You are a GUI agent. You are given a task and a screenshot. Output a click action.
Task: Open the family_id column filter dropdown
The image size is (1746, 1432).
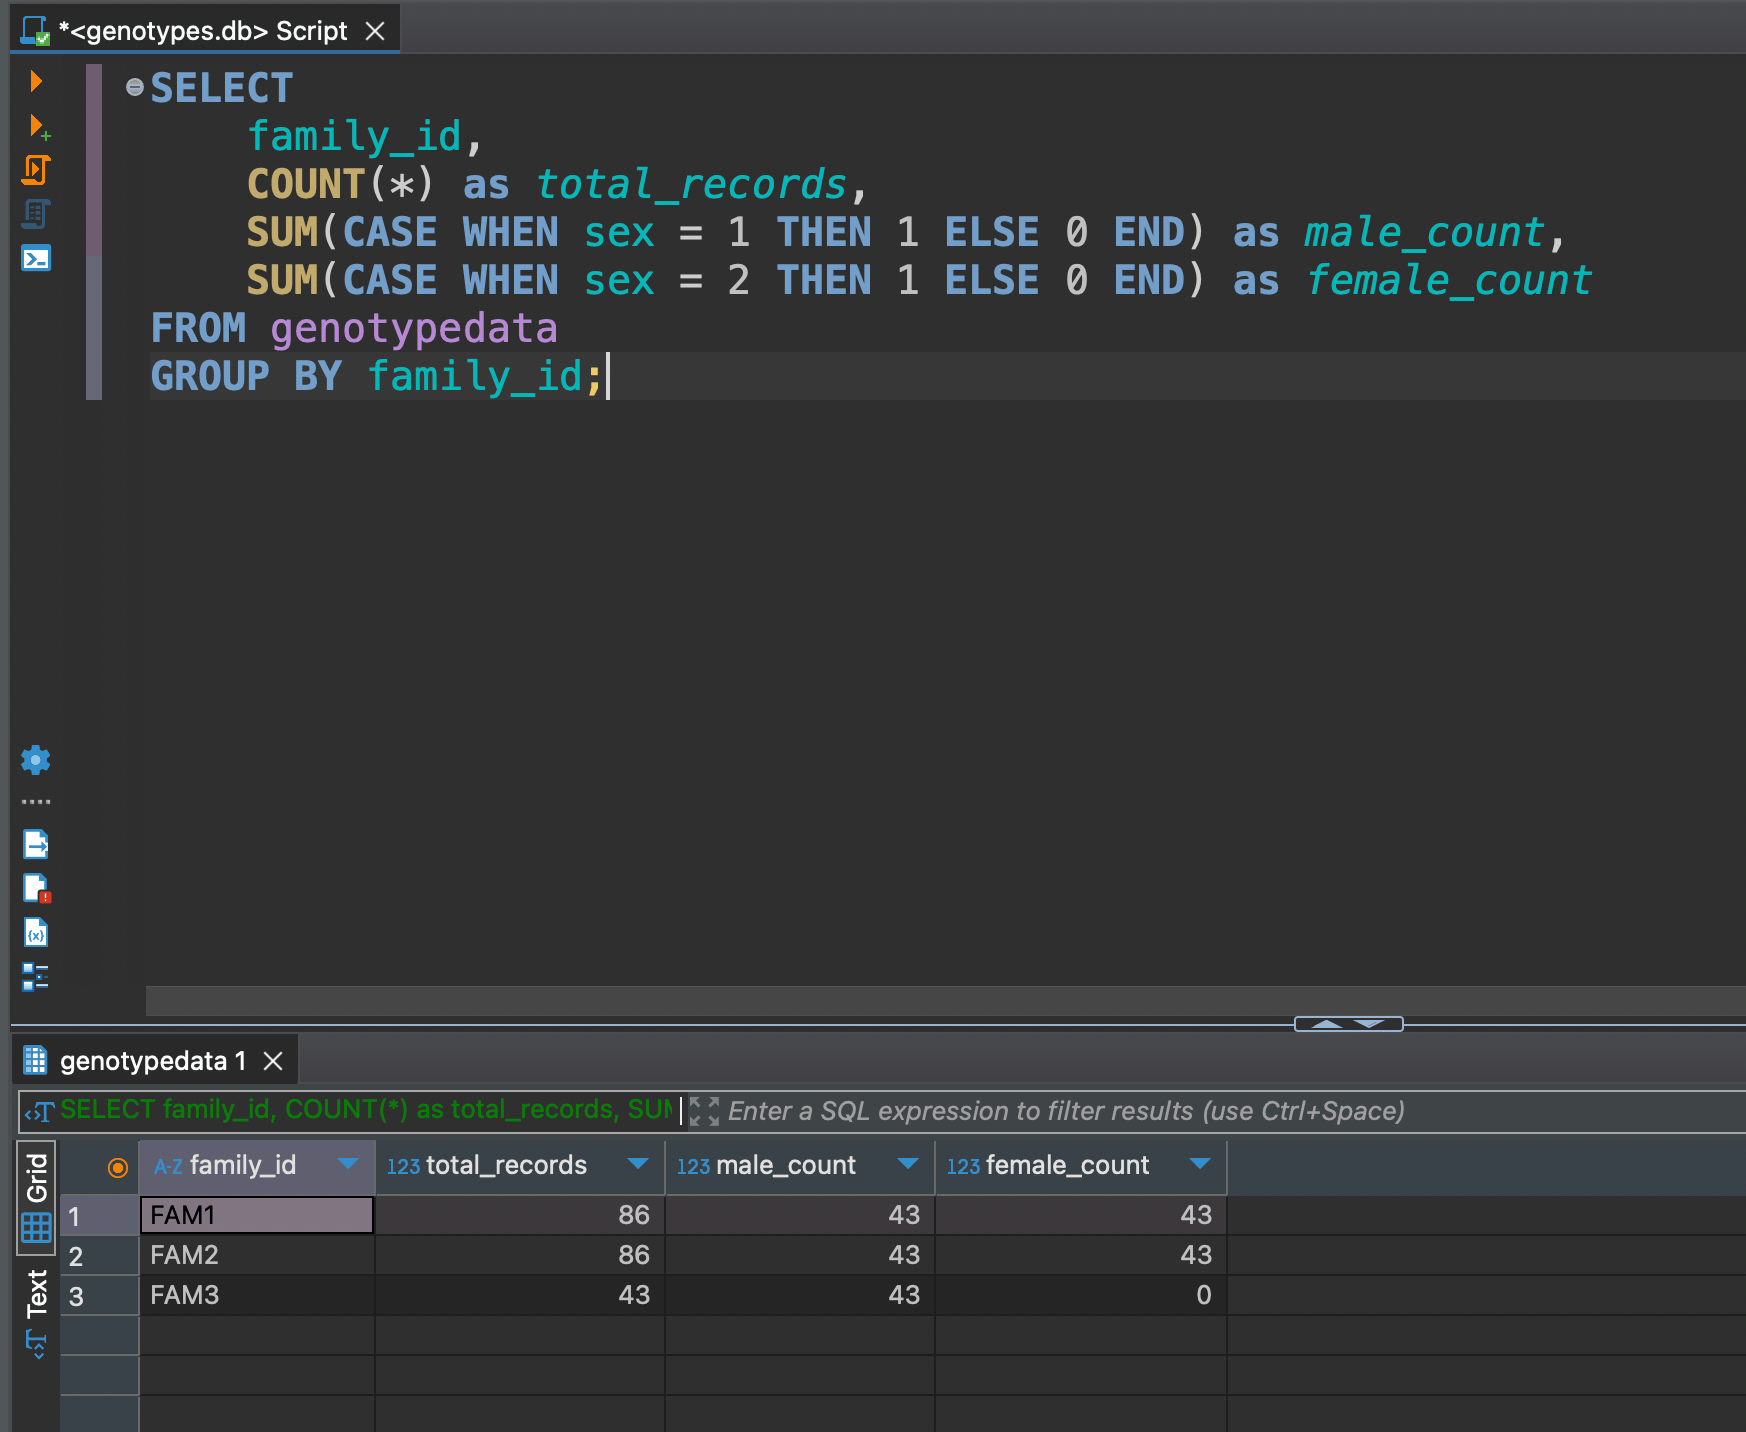[348, 1165]
